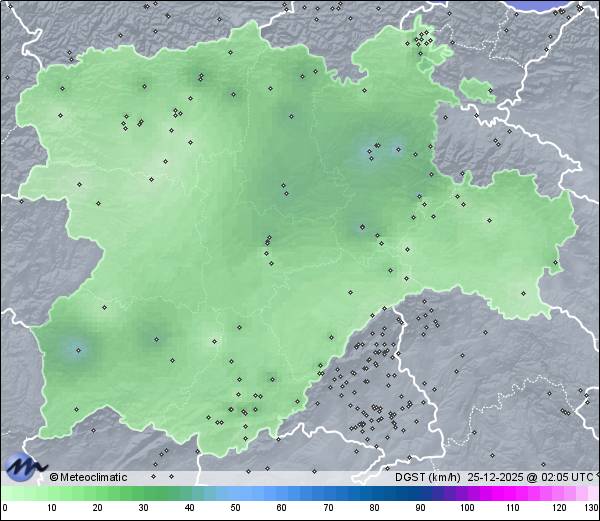This screenshot has width=600, height=521.
Task: Click the blue swatch above scale value 60
Action: click(x=282, y=493)
